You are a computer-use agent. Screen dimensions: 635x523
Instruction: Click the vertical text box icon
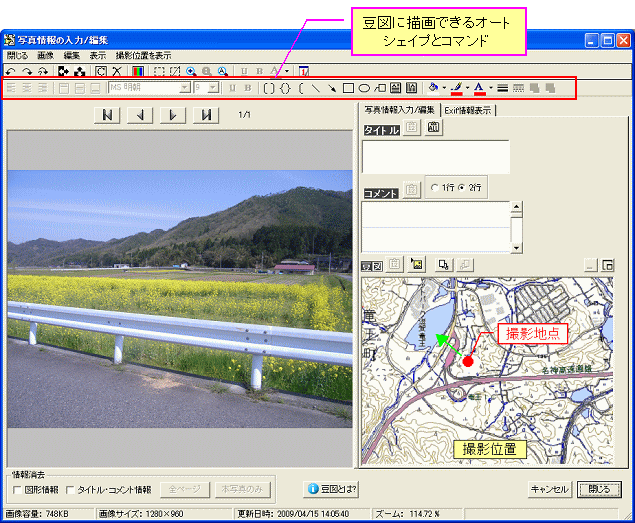pyautogui.click(x=411, y=88)
